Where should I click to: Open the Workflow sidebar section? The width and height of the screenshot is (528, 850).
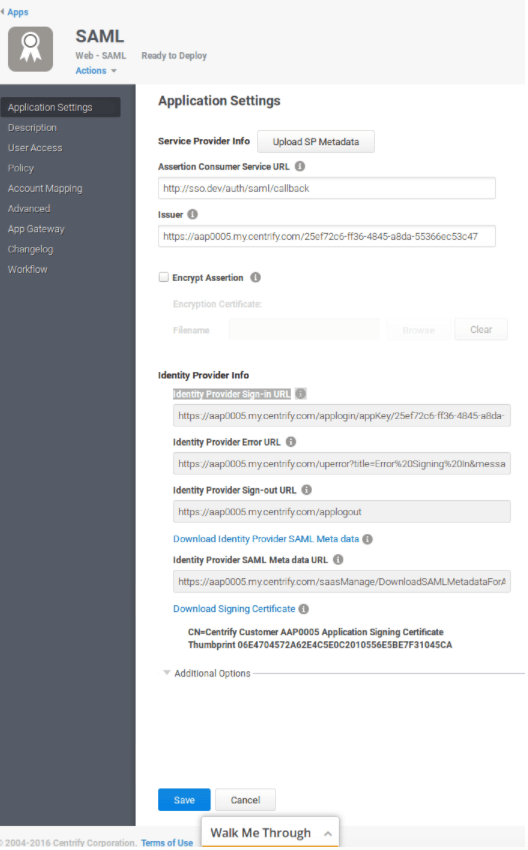(27, 269)
